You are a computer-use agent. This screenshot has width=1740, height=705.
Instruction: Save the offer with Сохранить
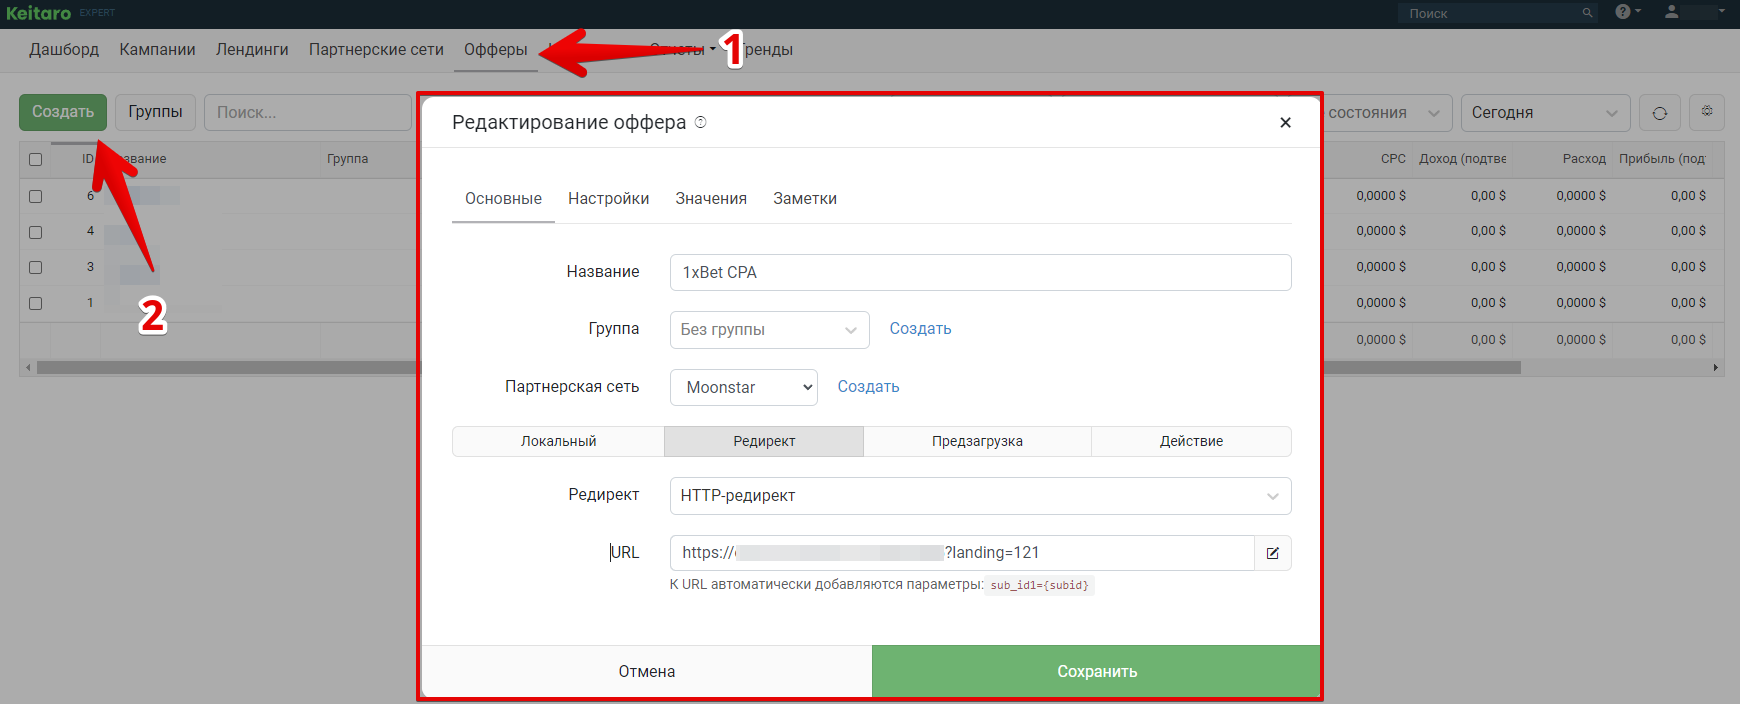point(1096,671)
